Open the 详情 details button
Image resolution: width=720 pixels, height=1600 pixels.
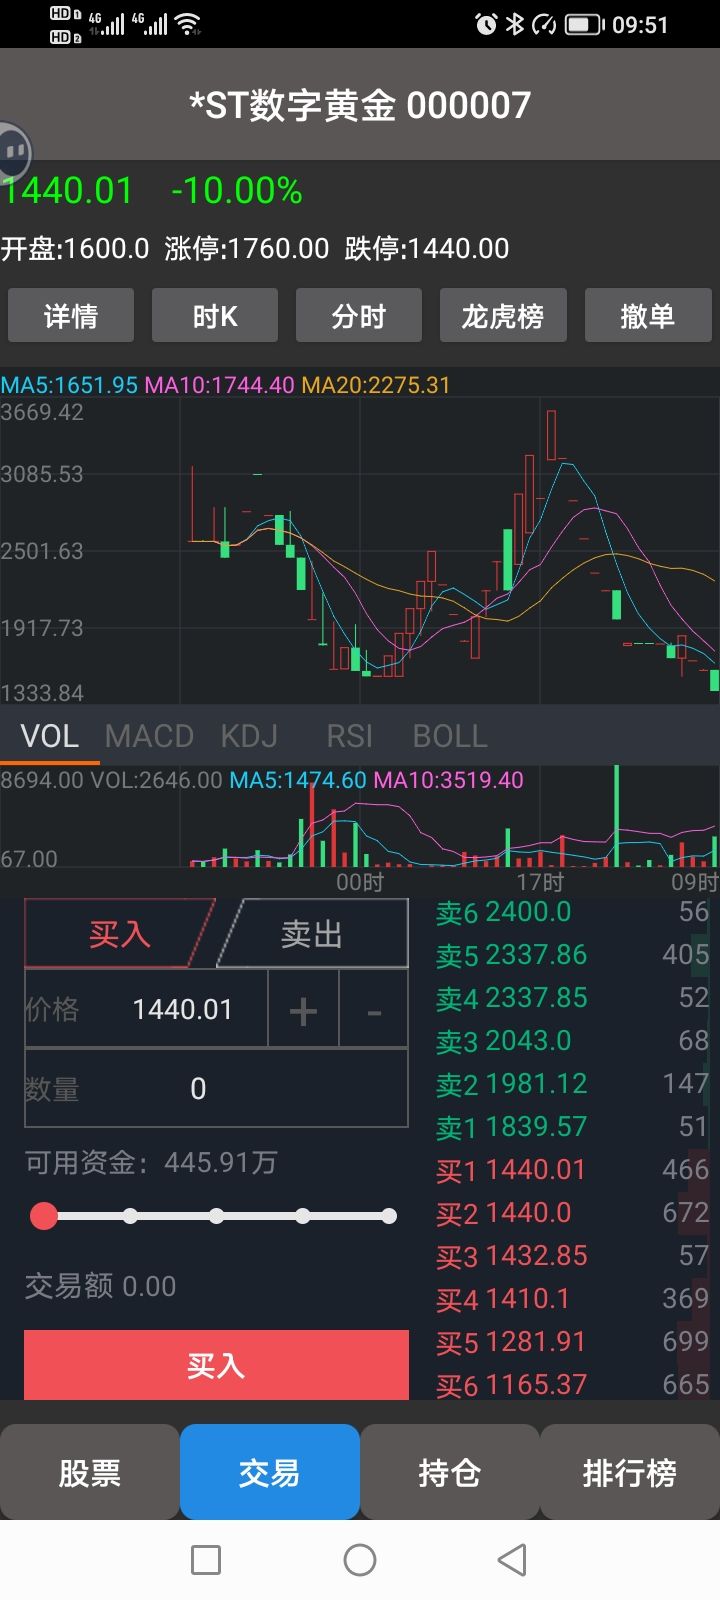coord(71,316)
